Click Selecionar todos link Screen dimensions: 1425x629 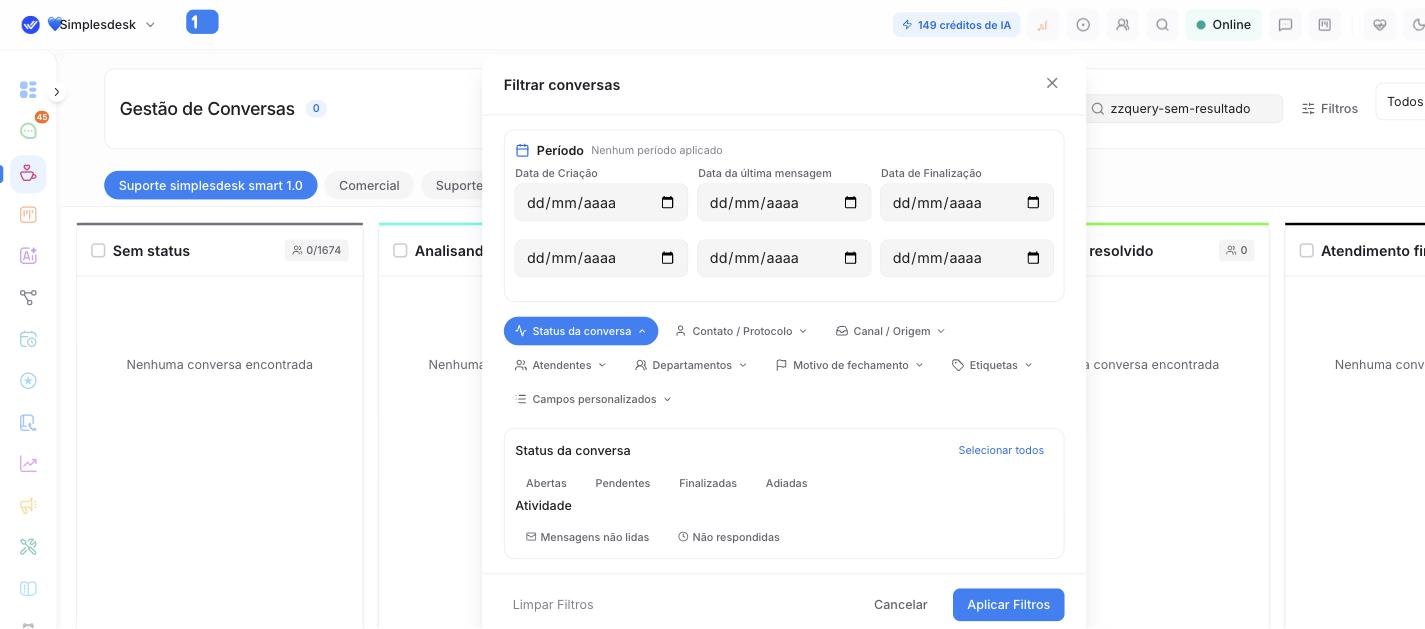coord(1001,450)
